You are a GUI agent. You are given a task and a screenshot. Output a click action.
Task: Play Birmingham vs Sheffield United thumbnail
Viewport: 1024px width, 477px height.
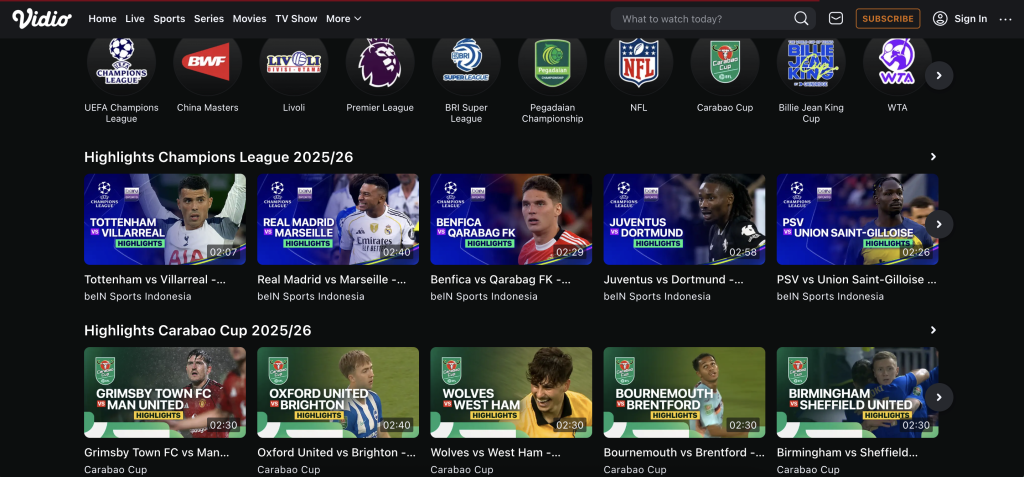tap(857, 392)
